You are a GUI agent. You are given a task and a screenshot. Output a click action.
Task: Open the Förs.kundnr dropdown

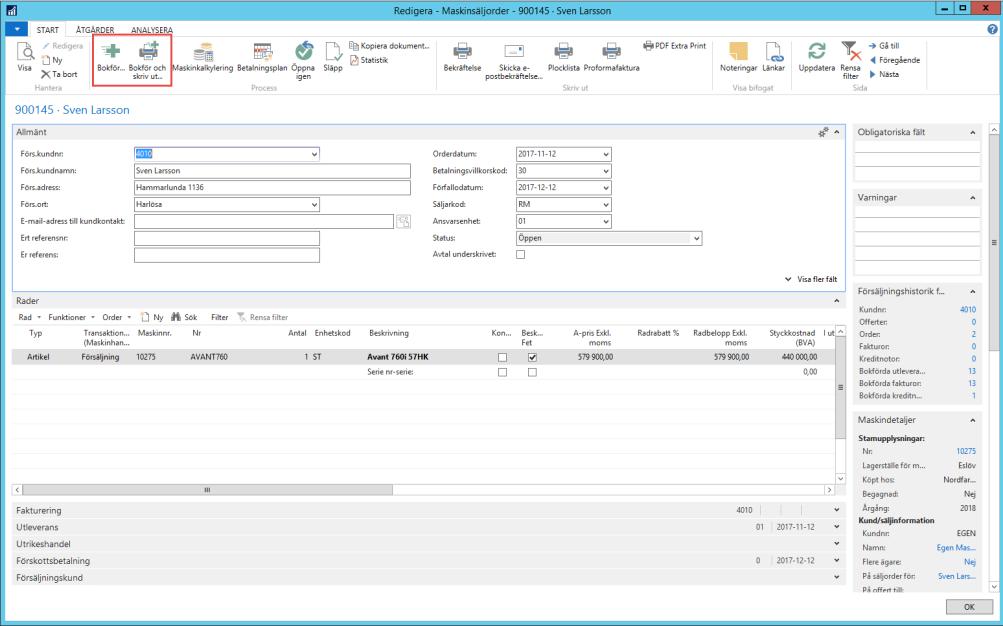[x=314, y=154]
